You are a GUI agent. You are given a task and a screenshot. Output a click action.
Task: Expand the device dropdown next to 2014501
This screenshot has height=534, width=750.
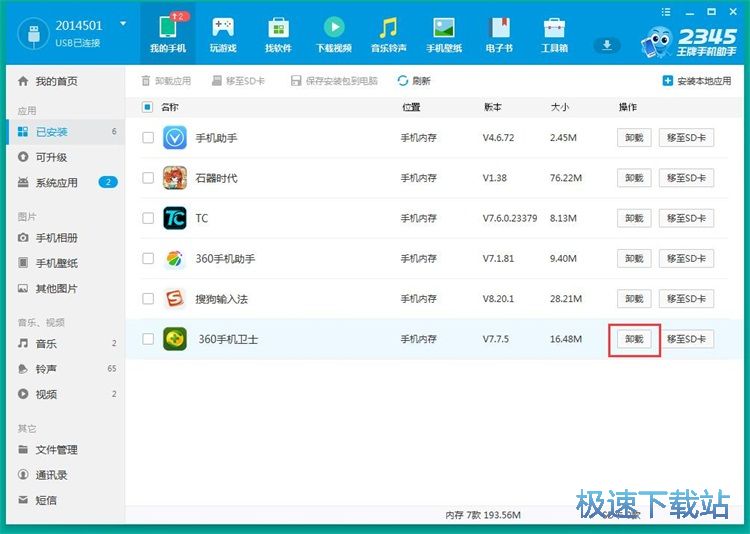pyautogui.click(x=123, y=24)
